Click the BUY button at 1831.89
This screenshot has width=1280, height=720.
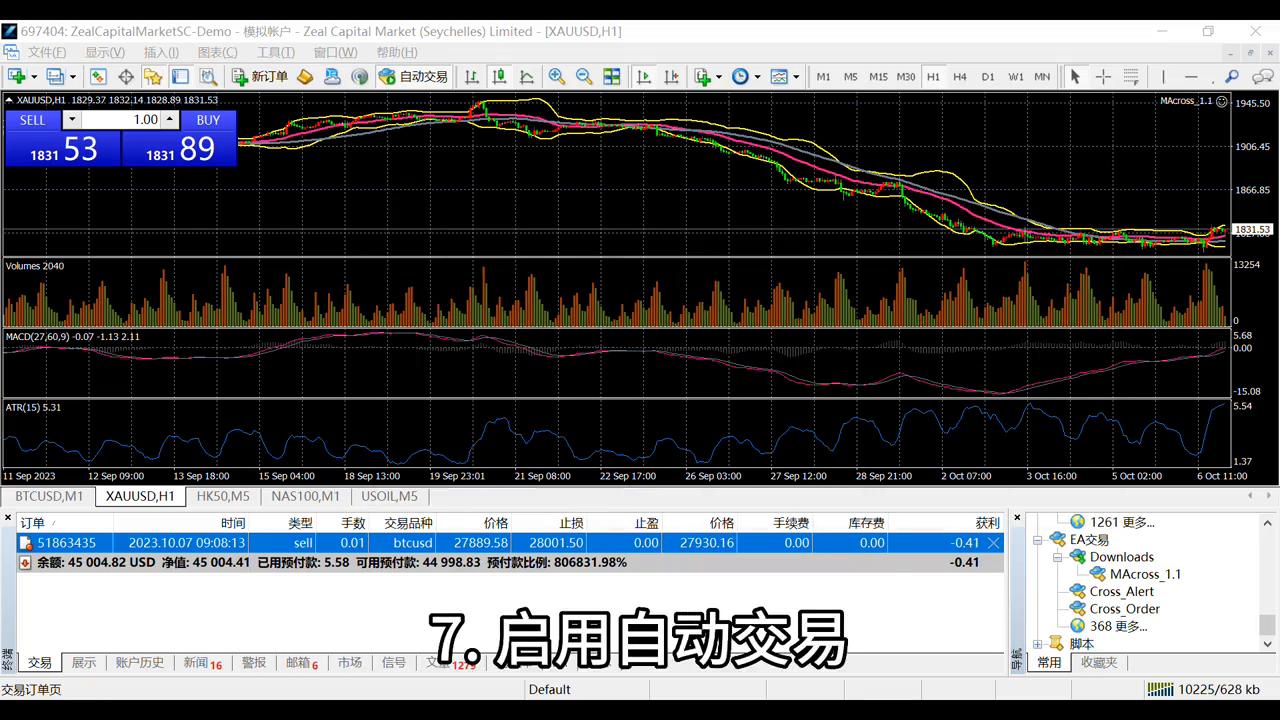pyautogui.click(x=178, y=148)
